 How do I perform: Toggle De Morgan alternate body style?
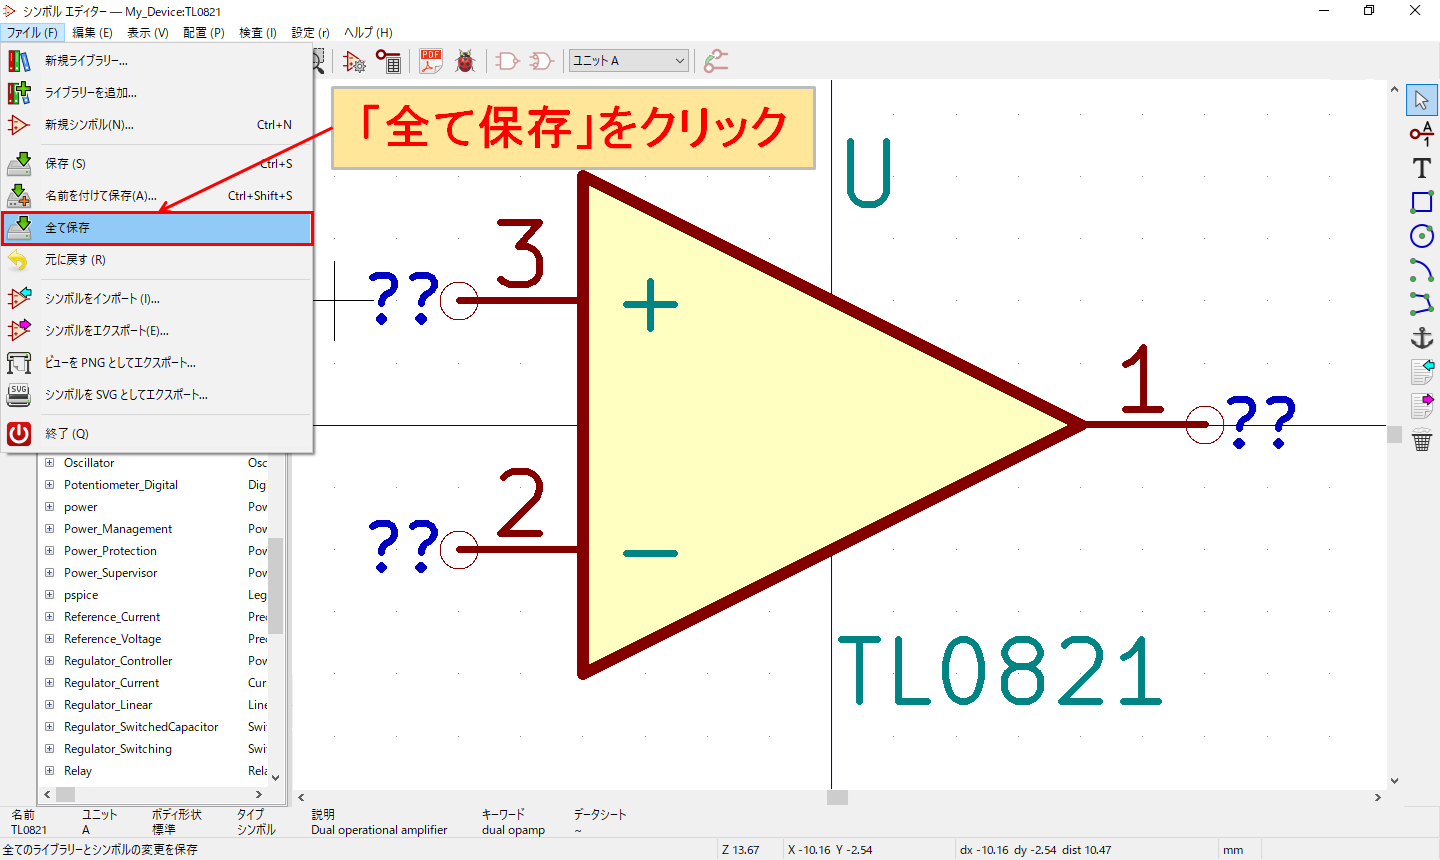(540, 60)
